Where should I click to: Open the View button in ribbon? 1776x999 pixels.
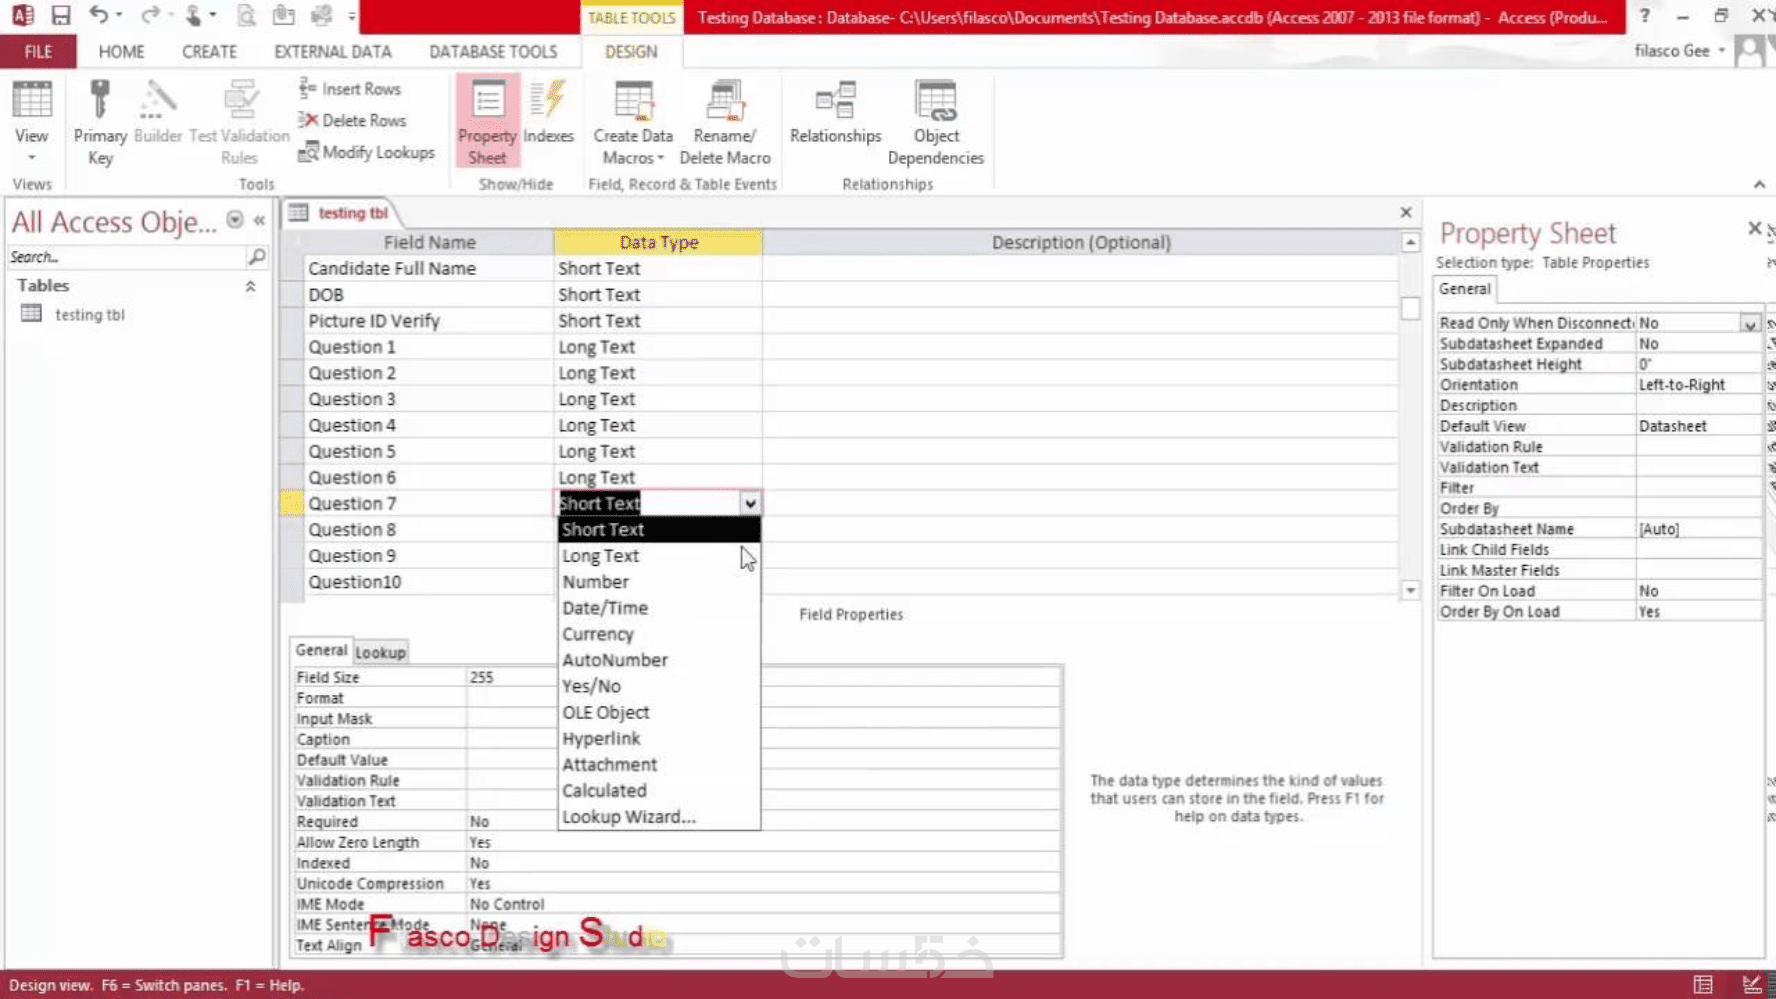(31, 122)
